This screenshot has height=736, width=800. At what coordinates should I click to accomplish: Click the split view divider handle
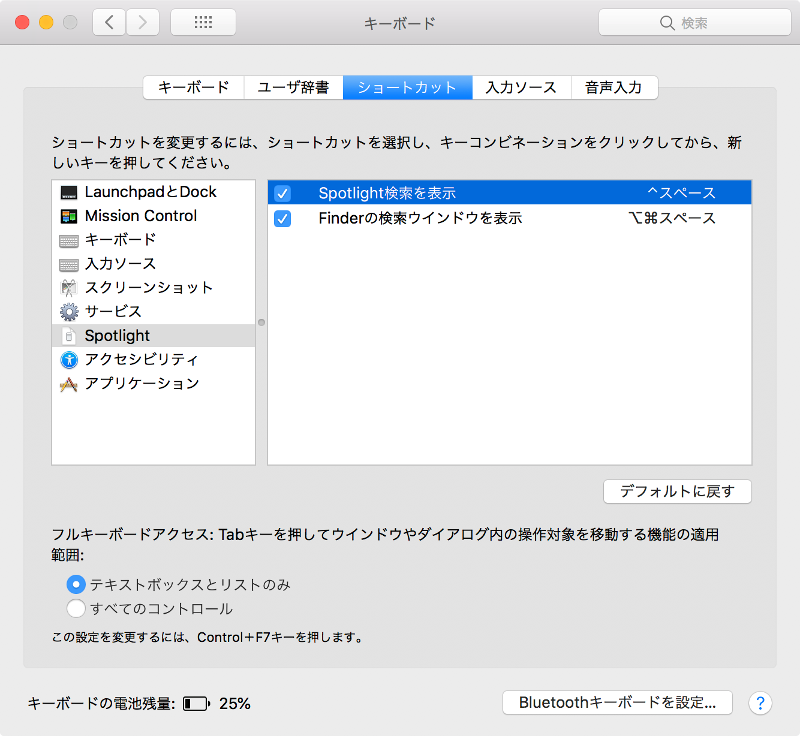261,322
